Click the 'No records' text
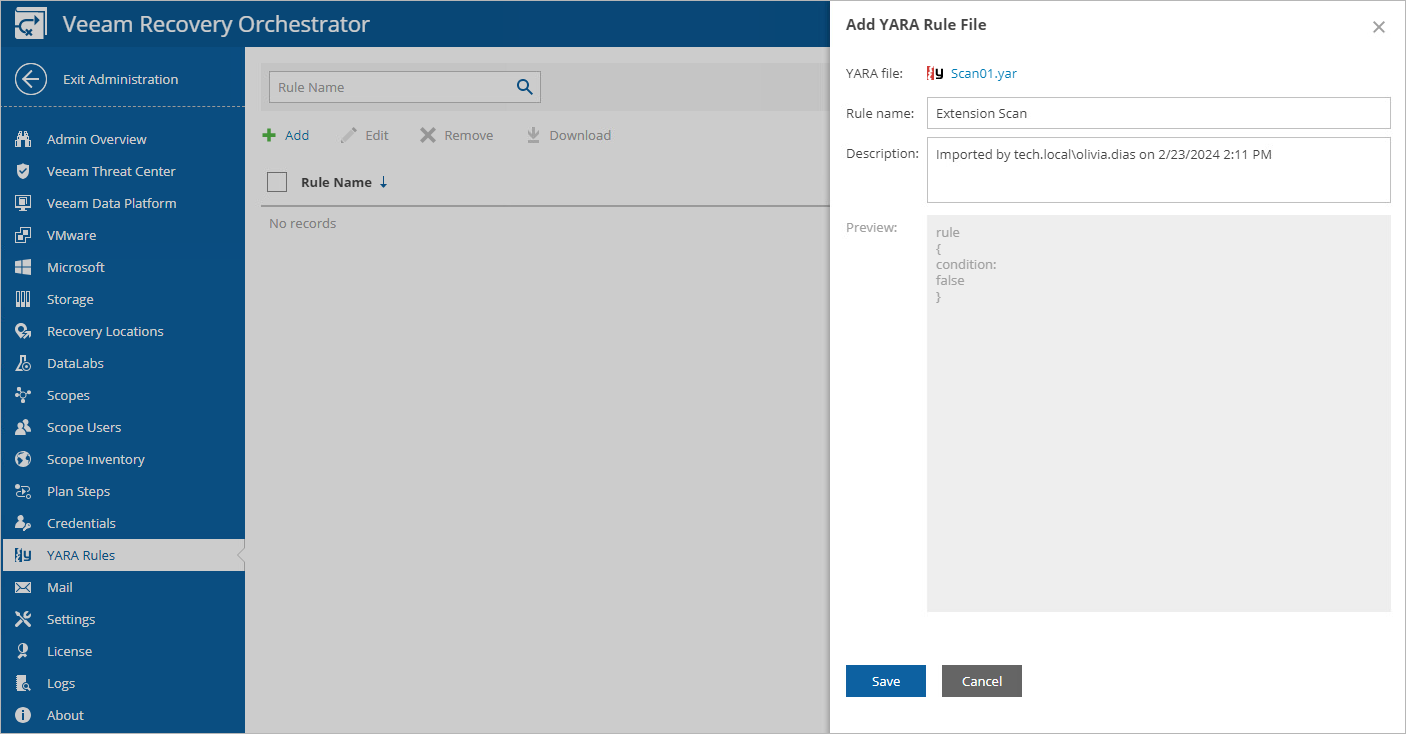The height and width of the screenshot is (734, 1406). 303,223
